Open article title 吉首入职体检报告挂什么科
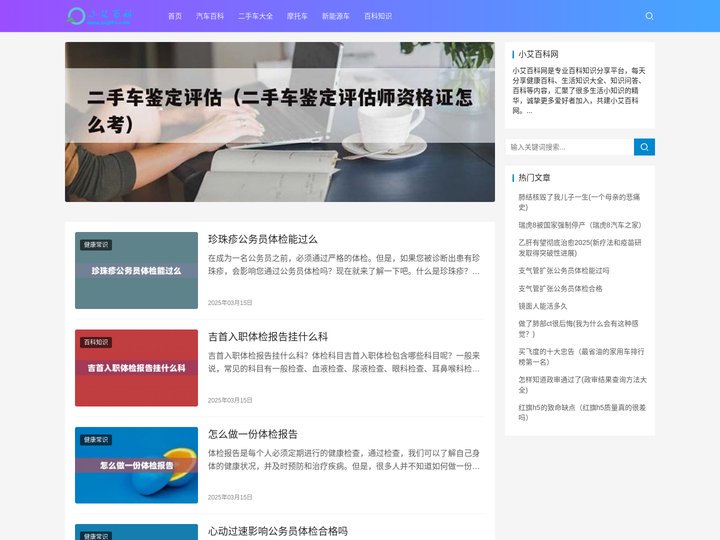 pos(268,337)
